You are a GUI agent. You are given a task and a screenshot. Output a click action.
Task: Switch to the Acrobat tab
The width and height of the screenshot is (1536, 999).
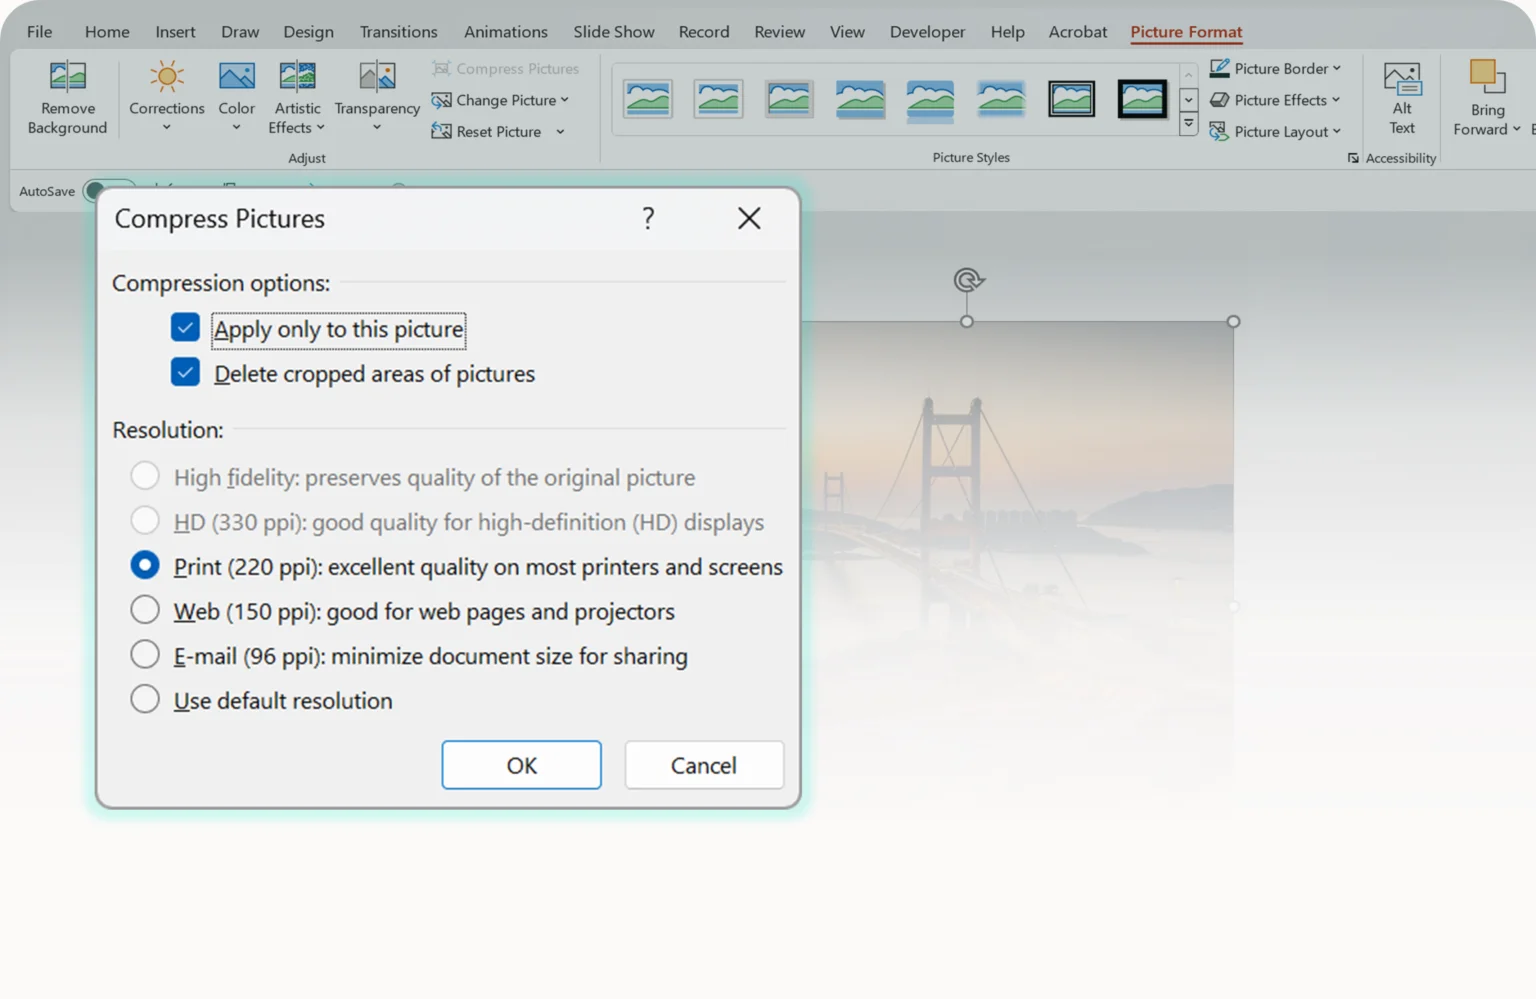click(x=1077, y=31)
